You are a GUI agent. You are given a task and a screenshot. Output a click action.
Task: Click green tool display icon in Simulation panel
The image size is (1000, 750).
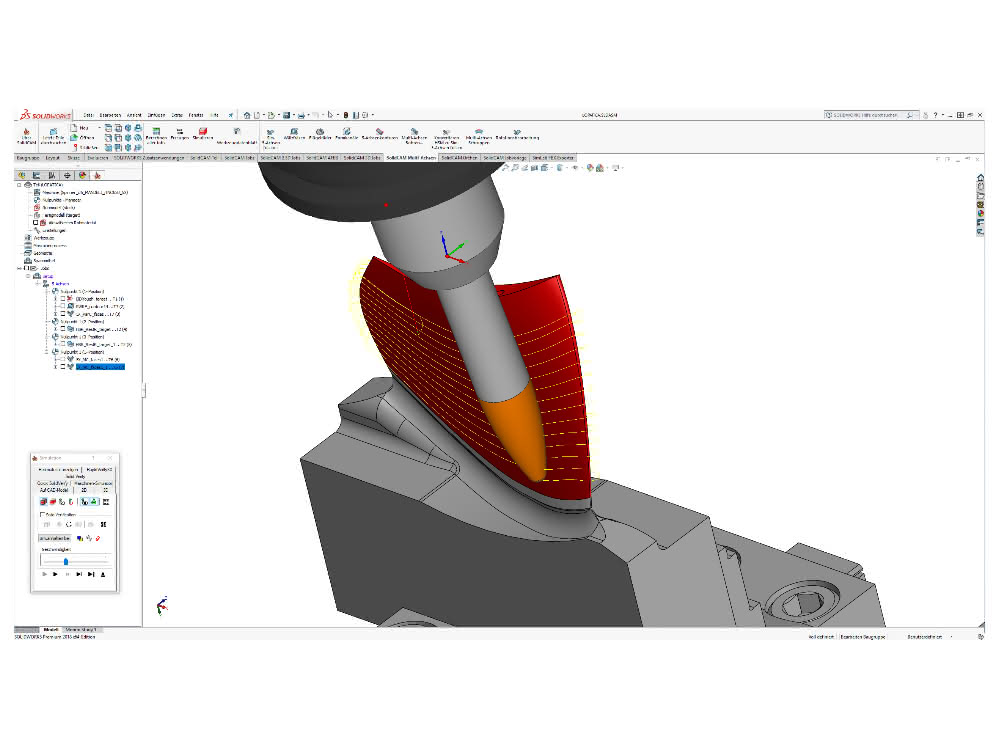(94, 502)
